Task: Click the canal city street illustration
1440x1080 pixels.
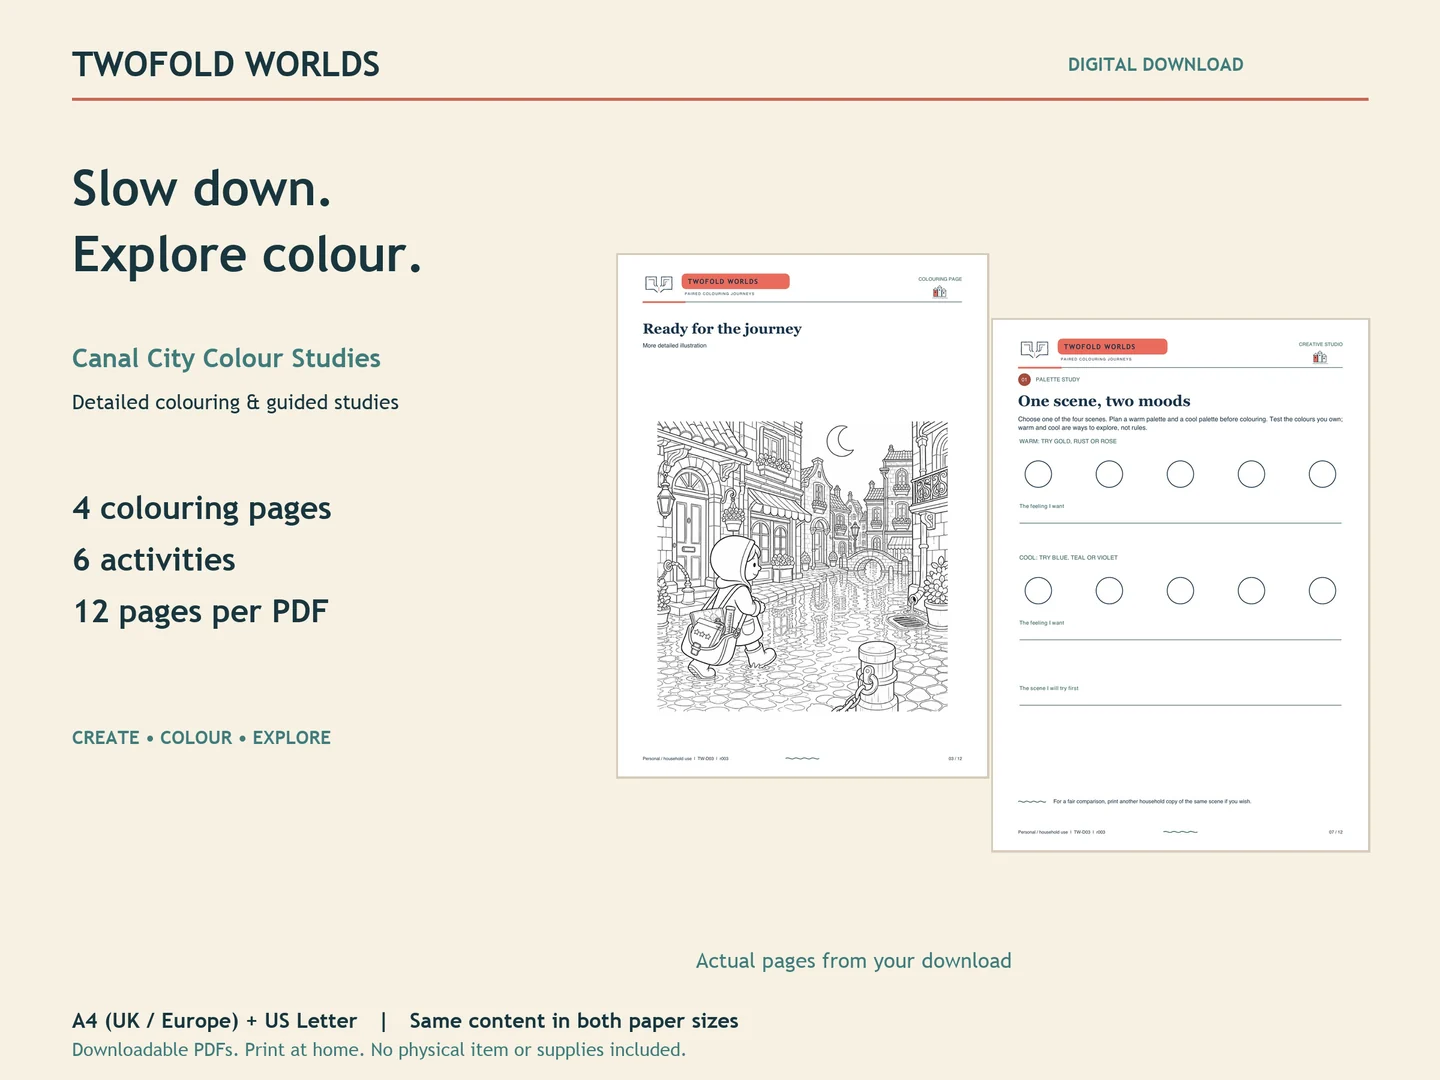Action: coord(802,566)
